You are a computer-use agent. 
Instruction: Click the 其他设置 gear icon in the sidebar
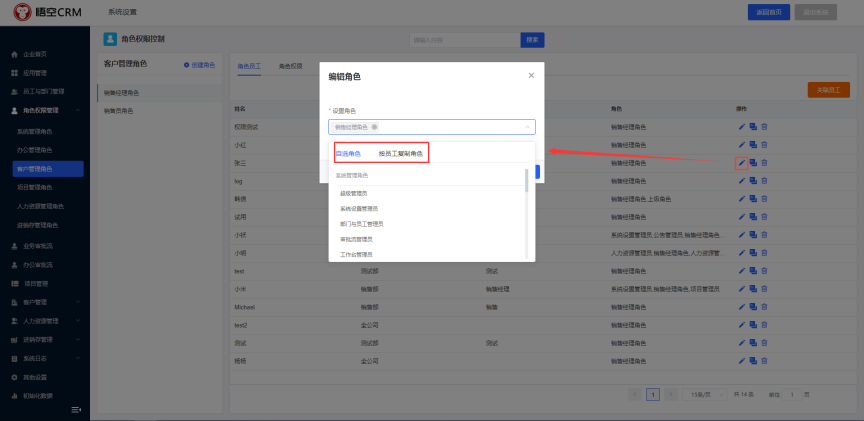point(15,377)
